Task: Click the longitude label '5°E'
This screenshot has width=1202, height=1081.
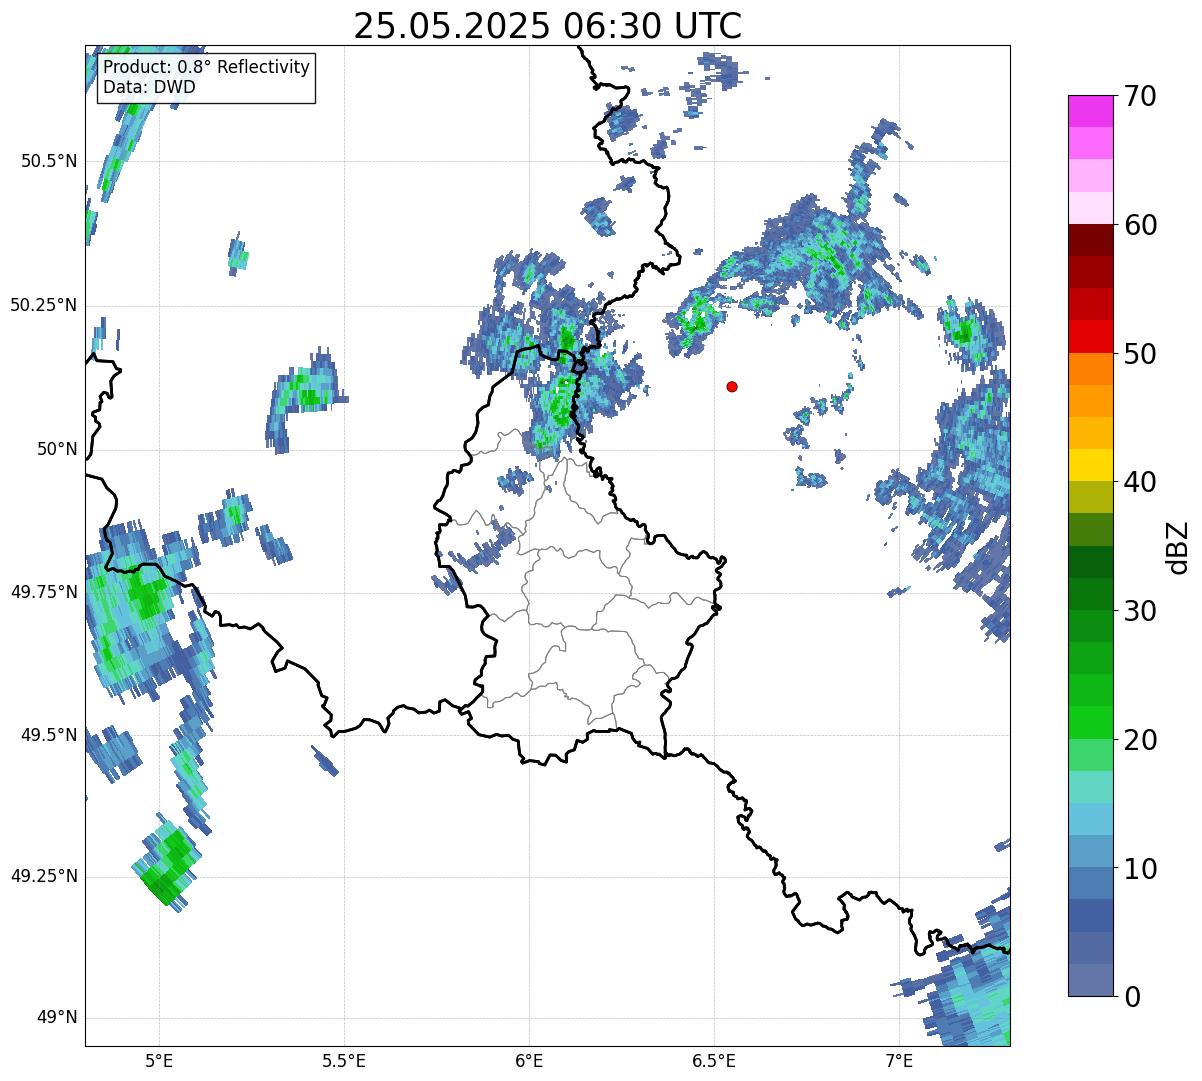Action: (159, 1060)
